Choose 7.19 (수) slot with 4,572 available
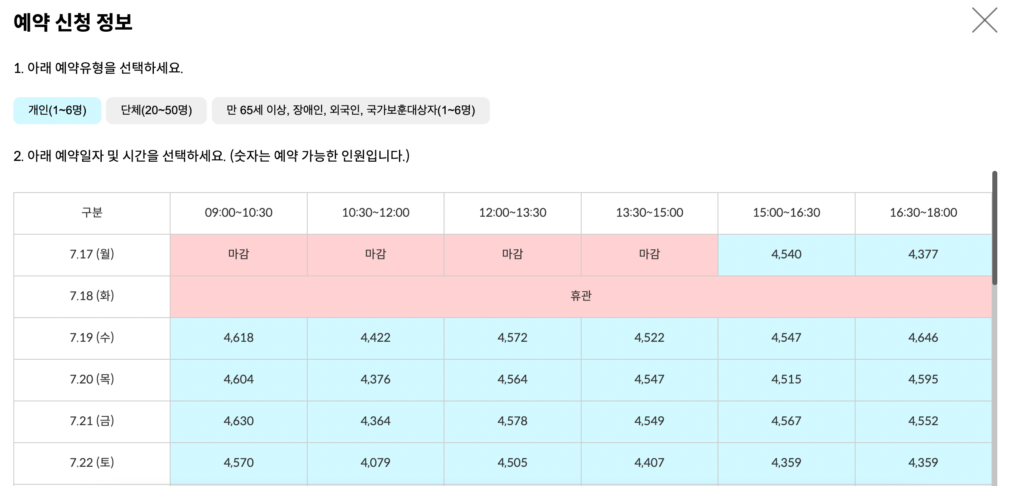Image resolution: width=1024 pixels, height=486 pixels. [x=513, y=338]
